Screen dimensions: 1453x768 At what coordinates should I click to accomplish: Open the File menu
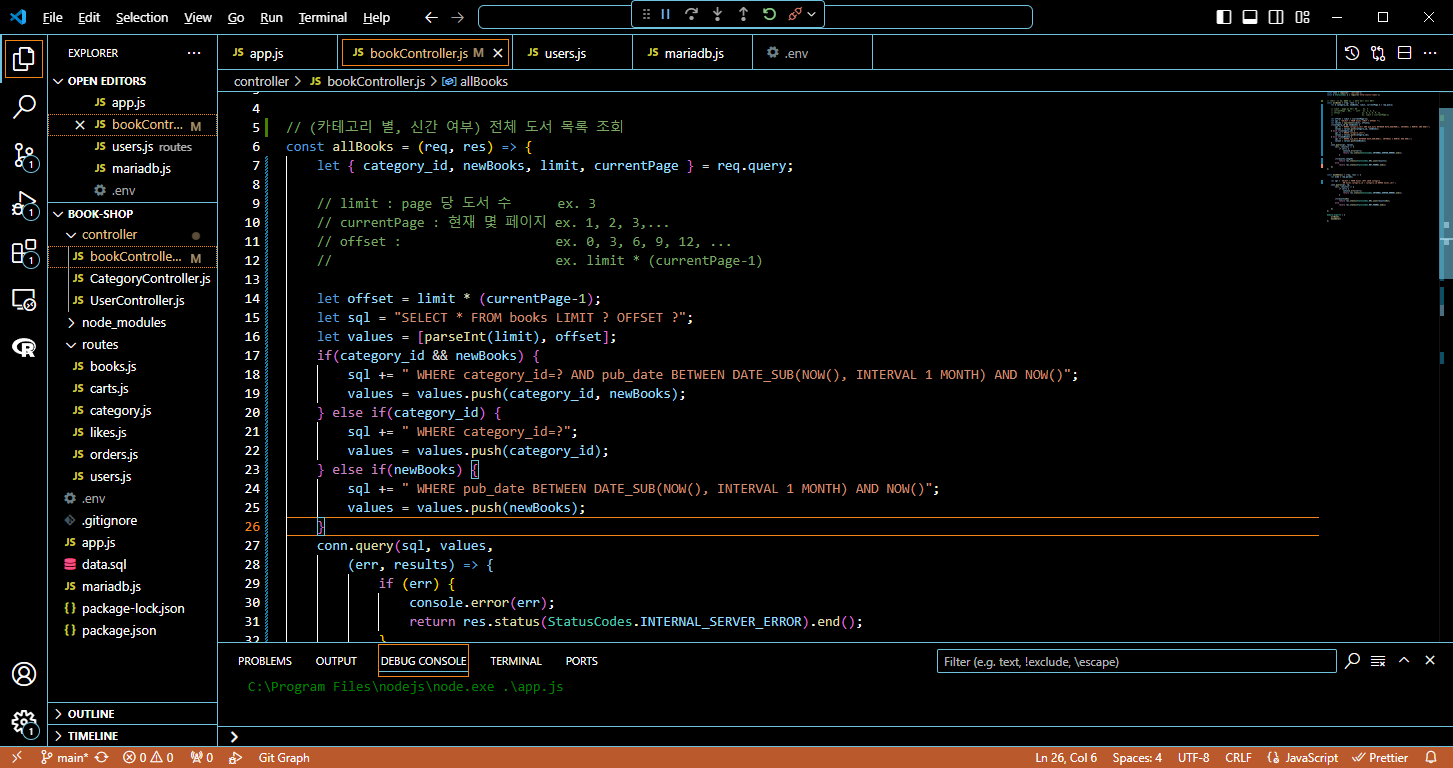52,17
